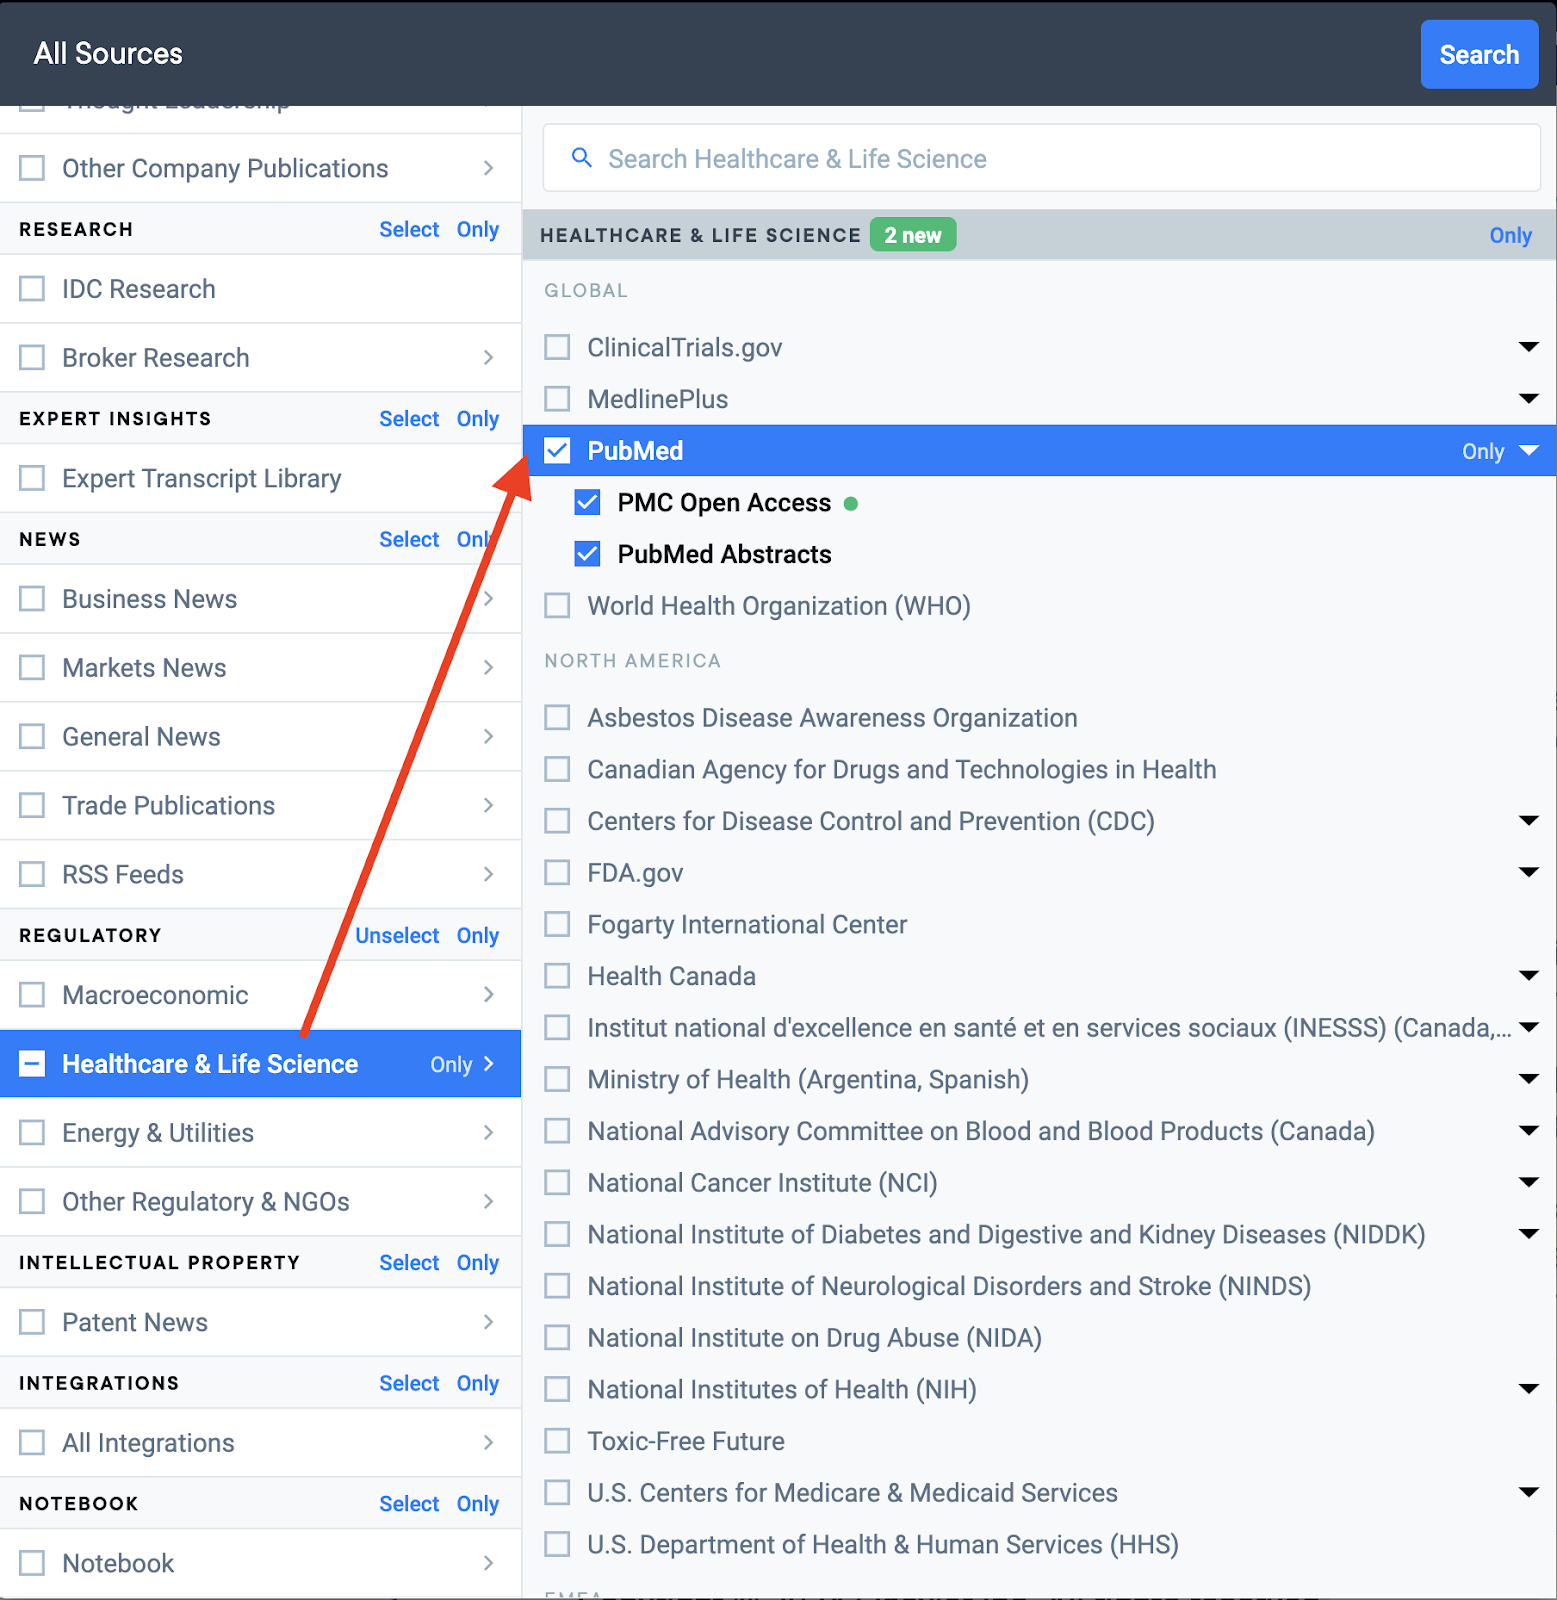Screen dimensions: 1557x1600
Task: Collapse the PubMed dropdown arrow
Action: click(x=1528, y=450)
